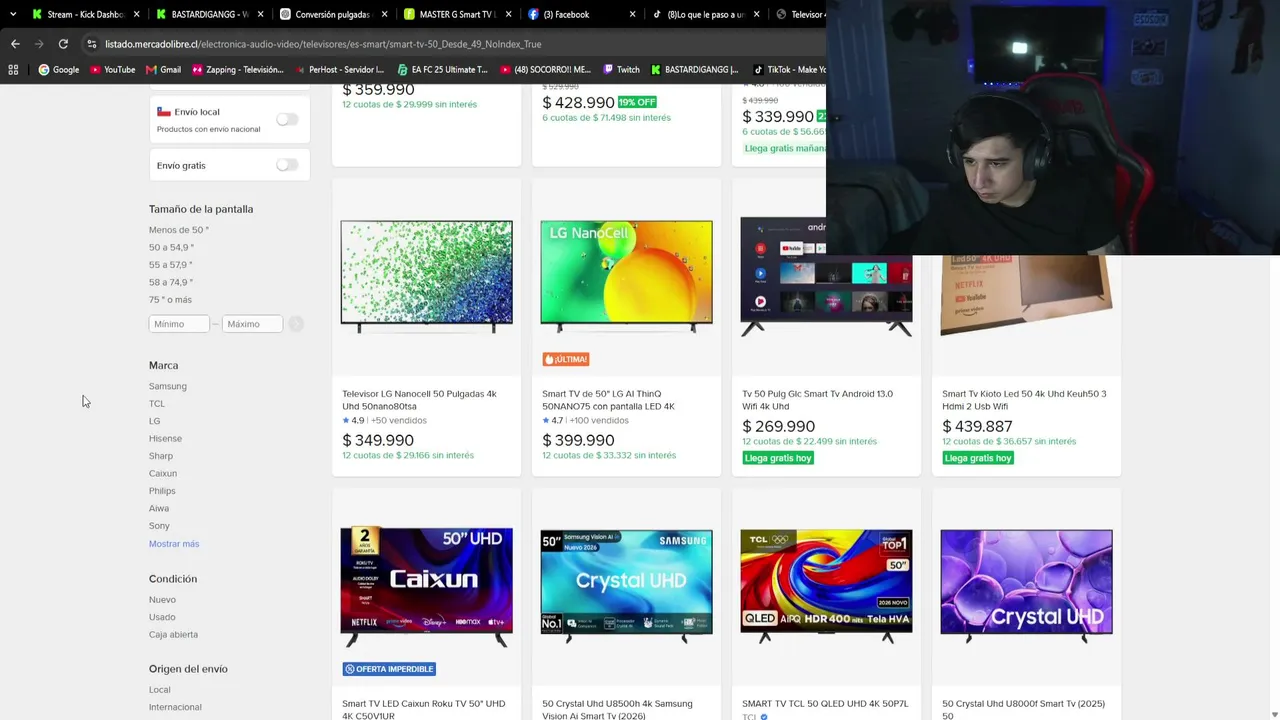Open the Zapping Televisión bookmark
The height and width of the screenshot is (720, 1280).
(238, 70)
